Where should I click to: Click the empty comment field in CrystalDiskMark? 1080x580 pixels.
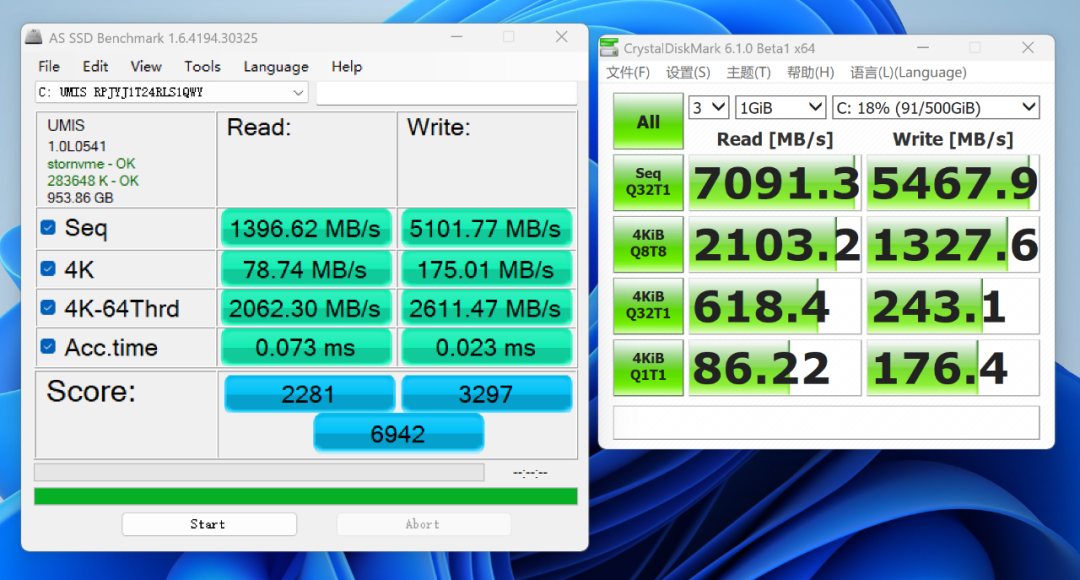pyautogui.click(x=826, y=422)
